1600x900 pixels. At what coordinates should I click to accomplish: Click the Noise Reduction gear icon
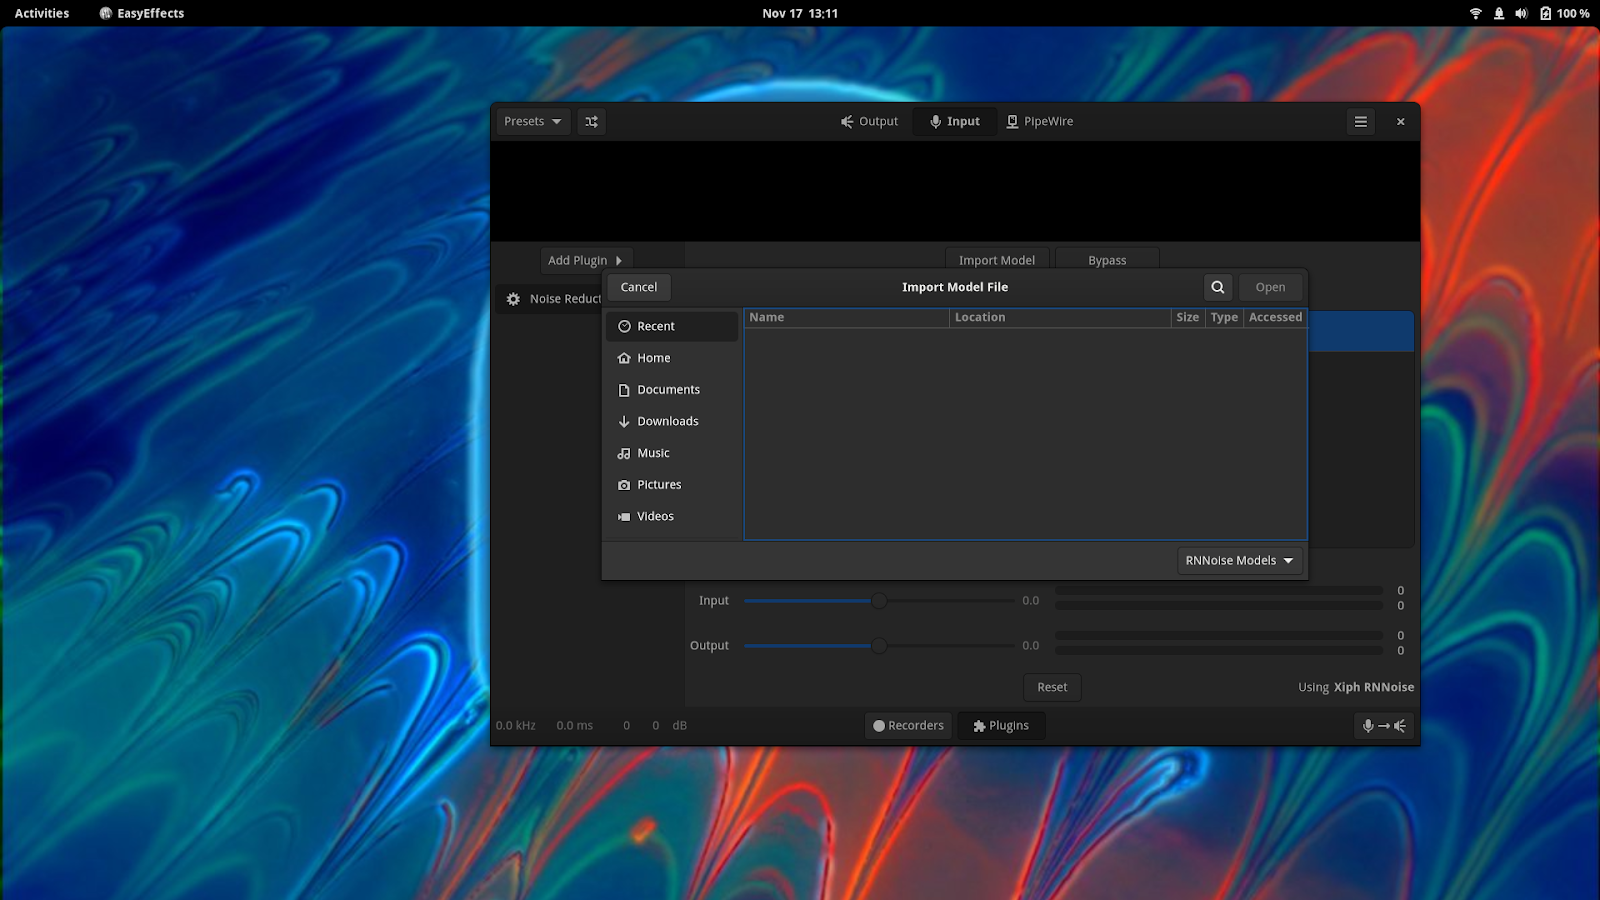[513, 299]
